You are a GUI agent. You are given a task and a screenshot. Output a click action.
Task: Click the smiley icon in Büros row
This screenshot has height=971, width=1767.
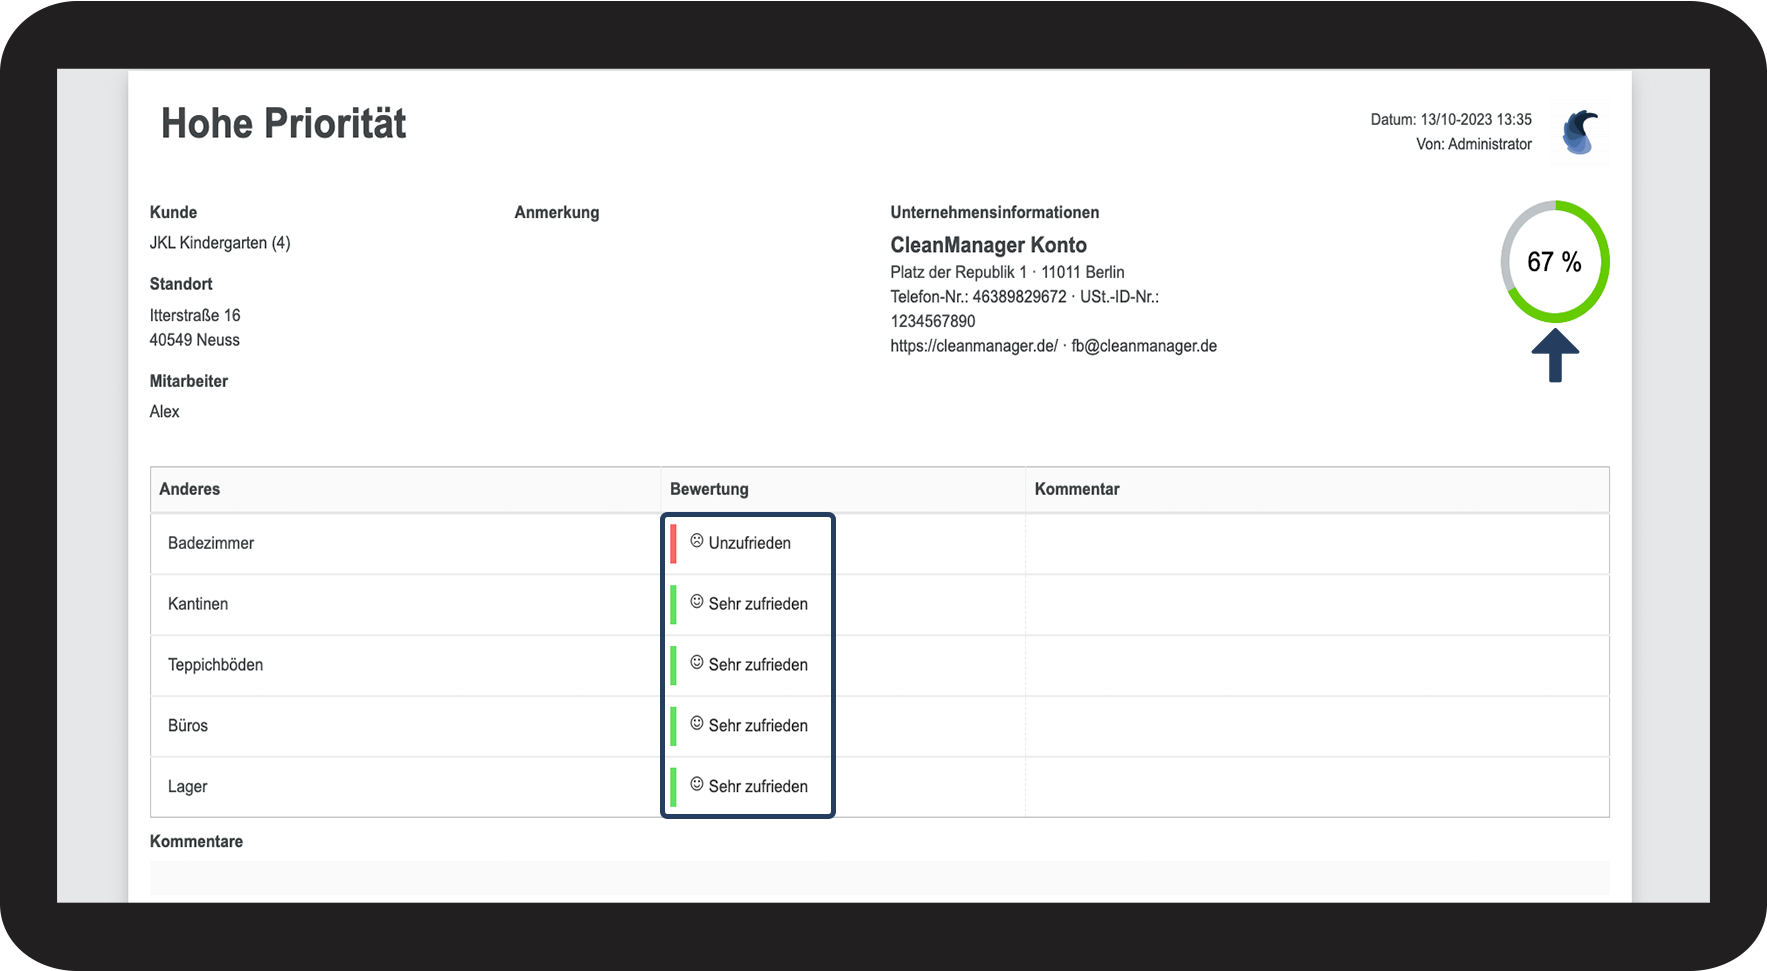pyautogui.click(x=697, y=724)
